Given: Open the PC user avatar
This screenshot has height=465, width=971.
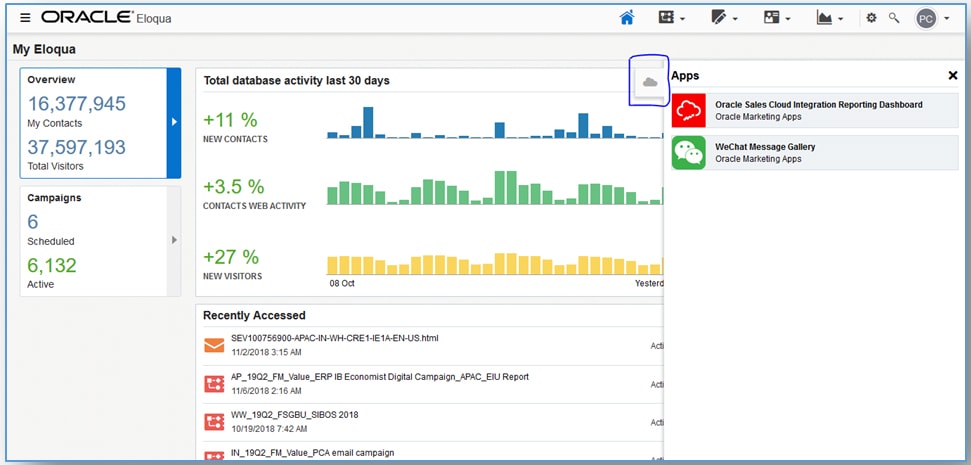Looking at the screenshot, I should click(x=926, y=18).
